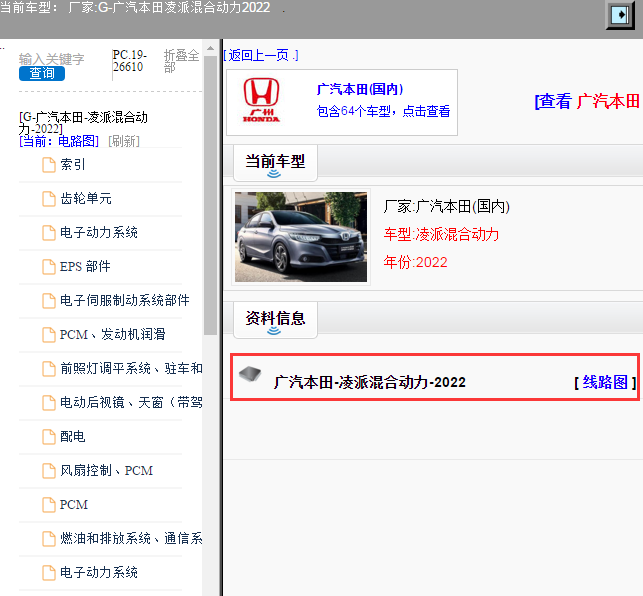Open 燃油和排放系统 entry

[x=131, y=539]
